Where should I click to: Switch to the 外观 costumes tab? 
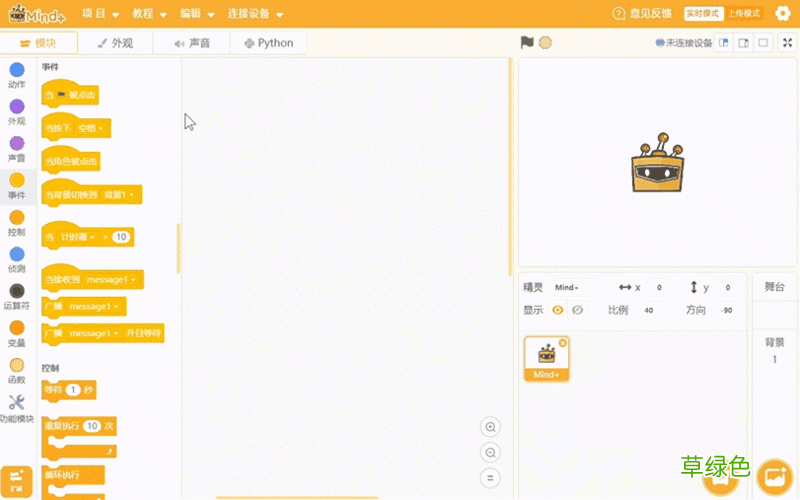click(x=115, y=43)
